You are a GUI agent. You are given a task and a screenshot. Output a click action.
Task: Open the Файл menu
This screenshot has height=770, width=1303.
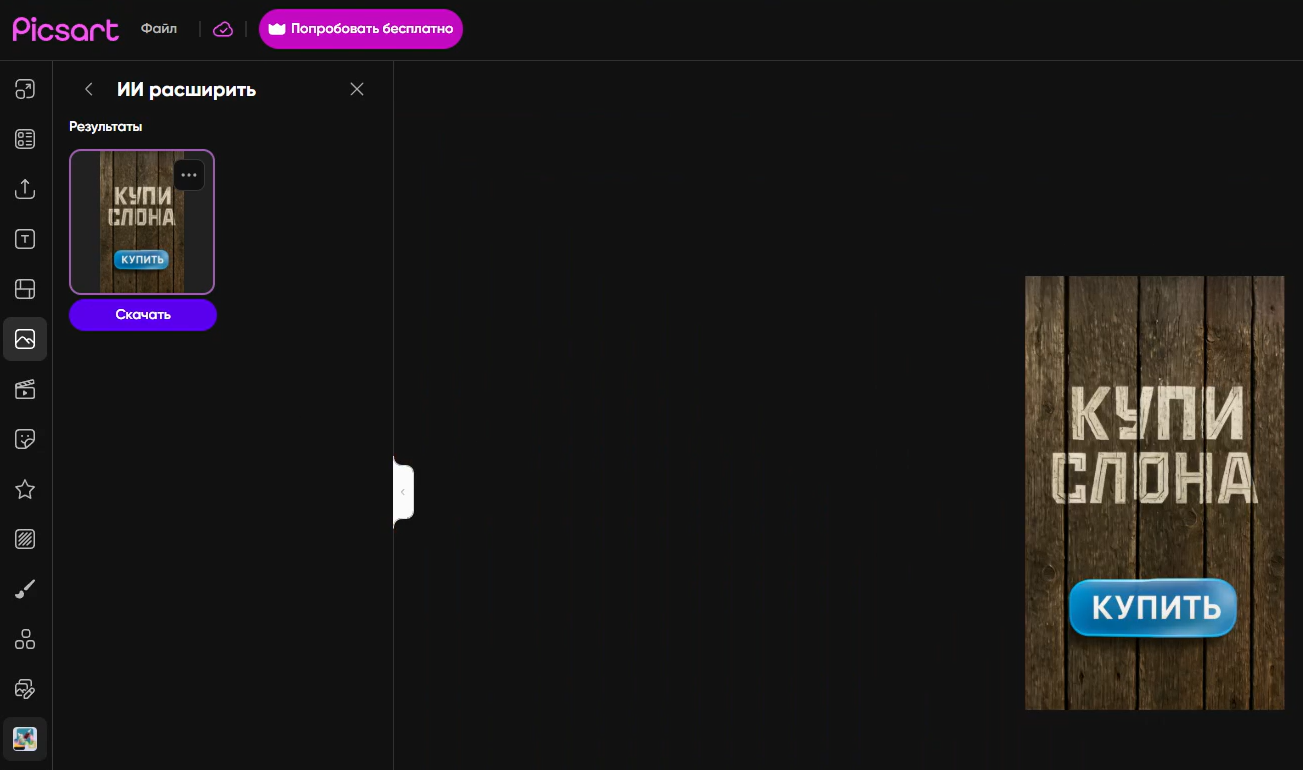(x=159, y=29)
